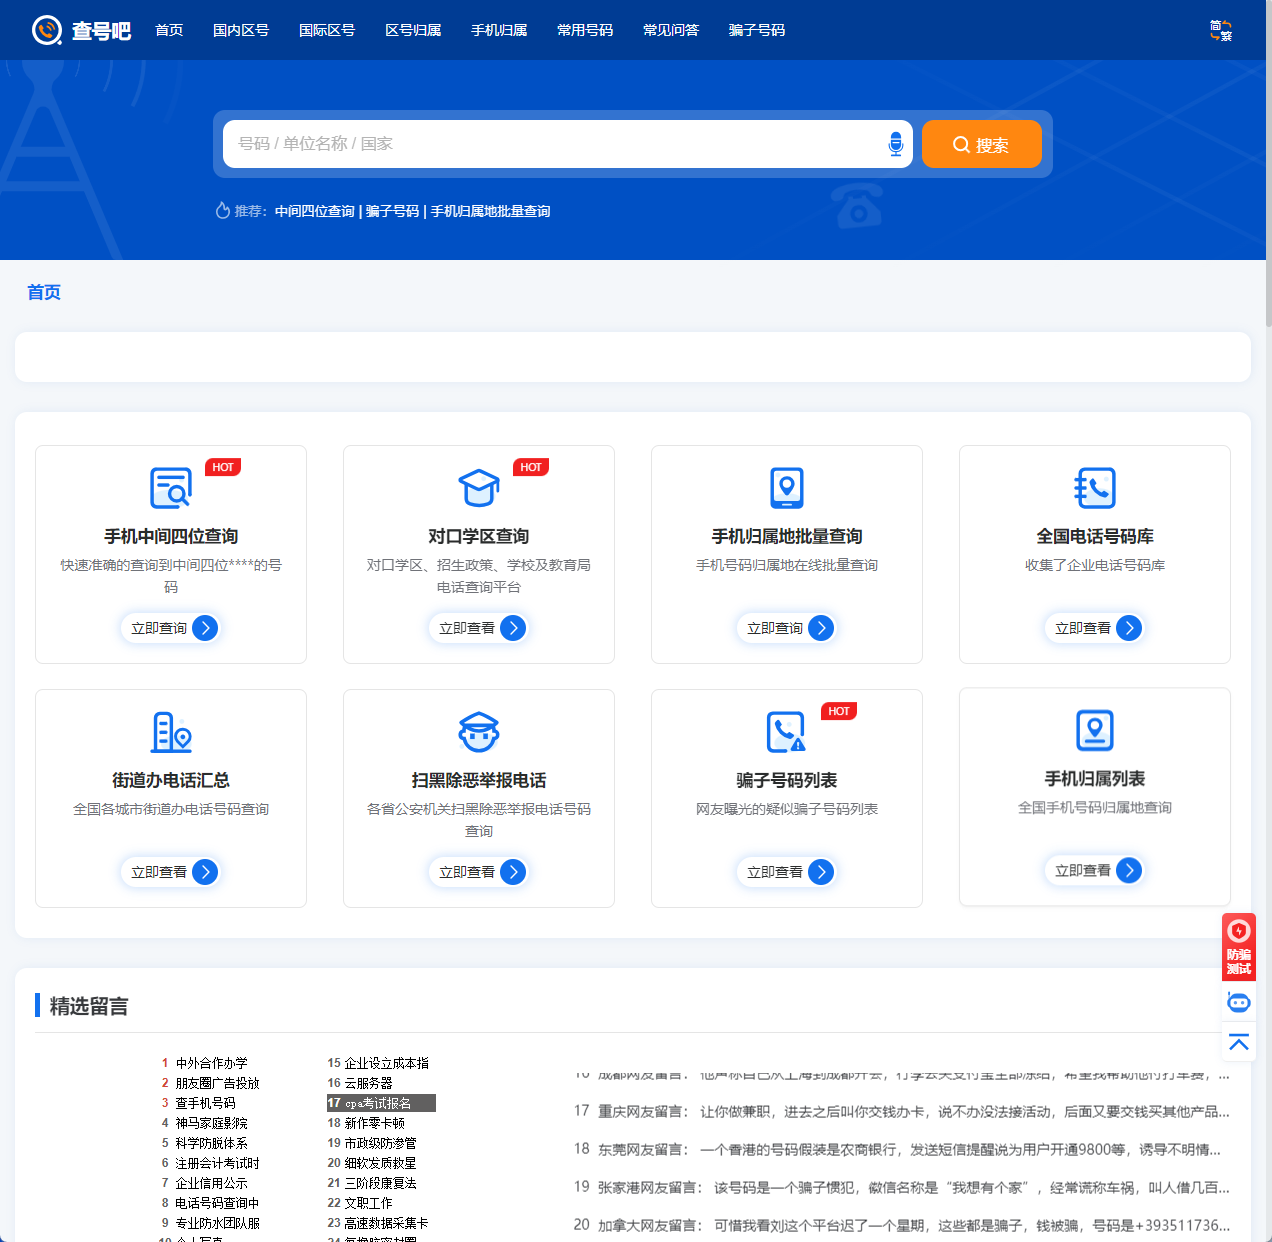Viewport: 1272px width, 1242px height.
Task: Click the building icon on 街道办电话汇总 card
Action: click(x=170, y=731)
